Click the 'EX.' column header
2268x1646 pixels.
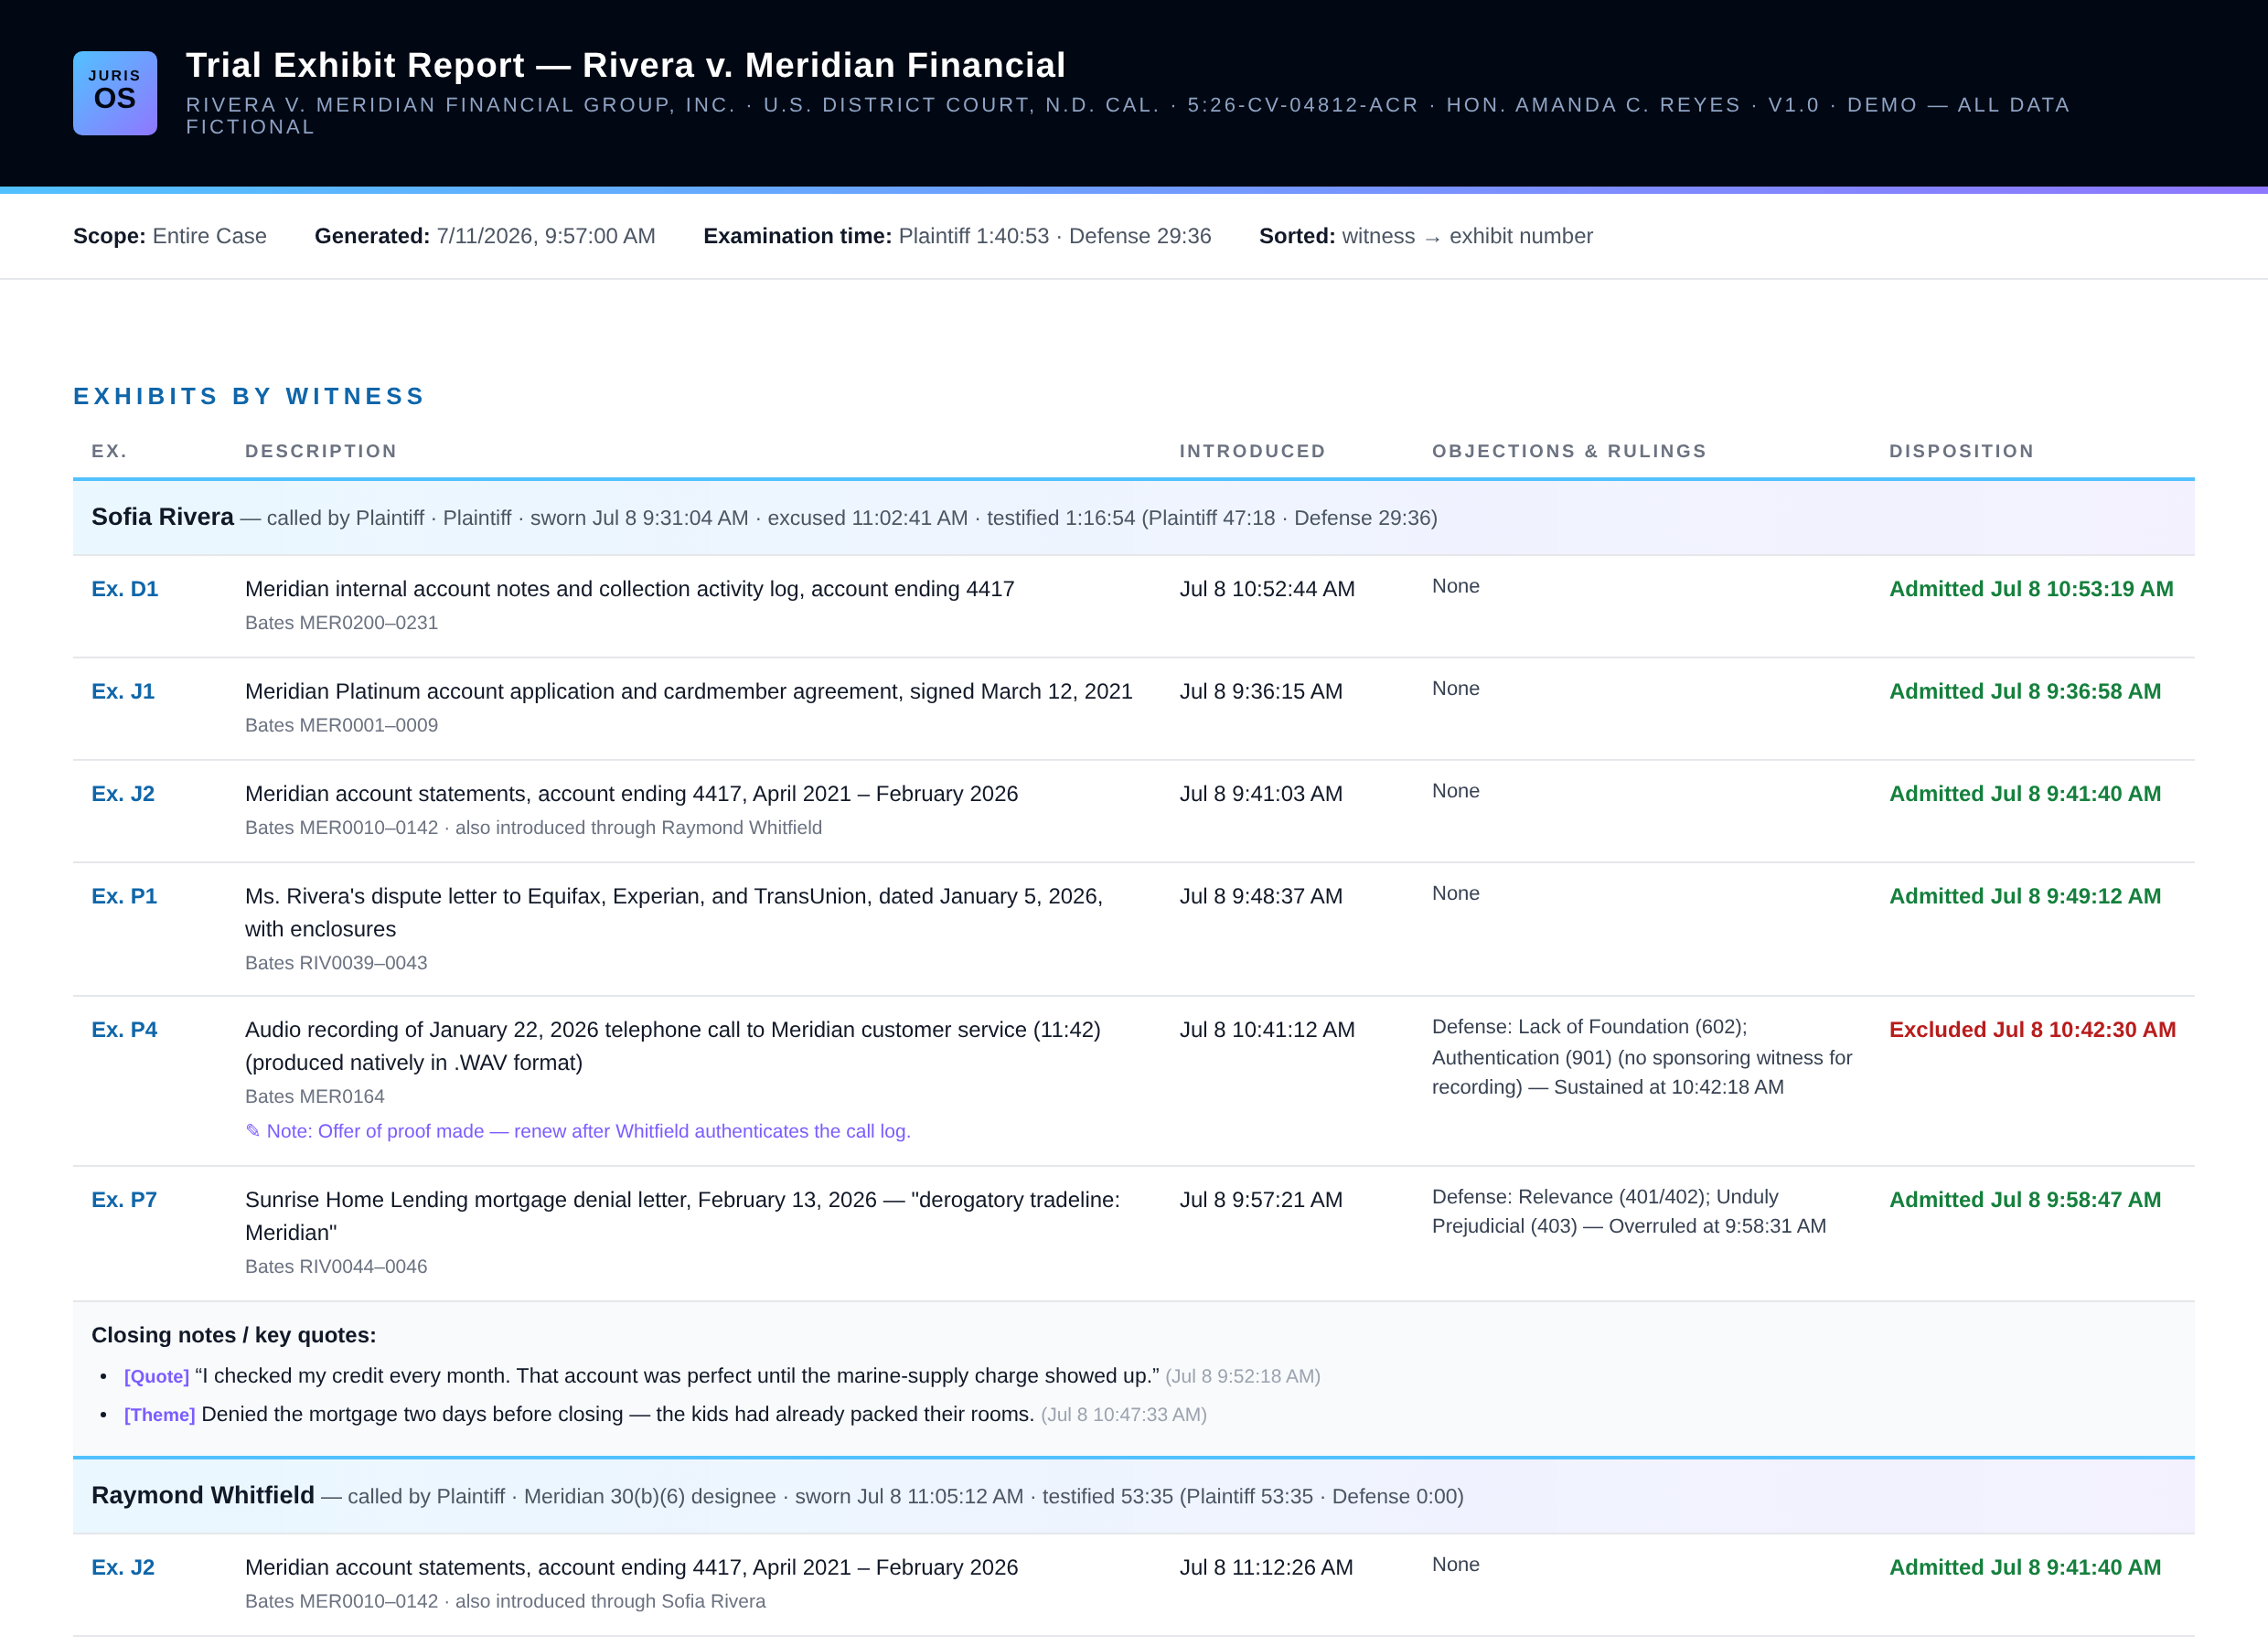[109, 451]
